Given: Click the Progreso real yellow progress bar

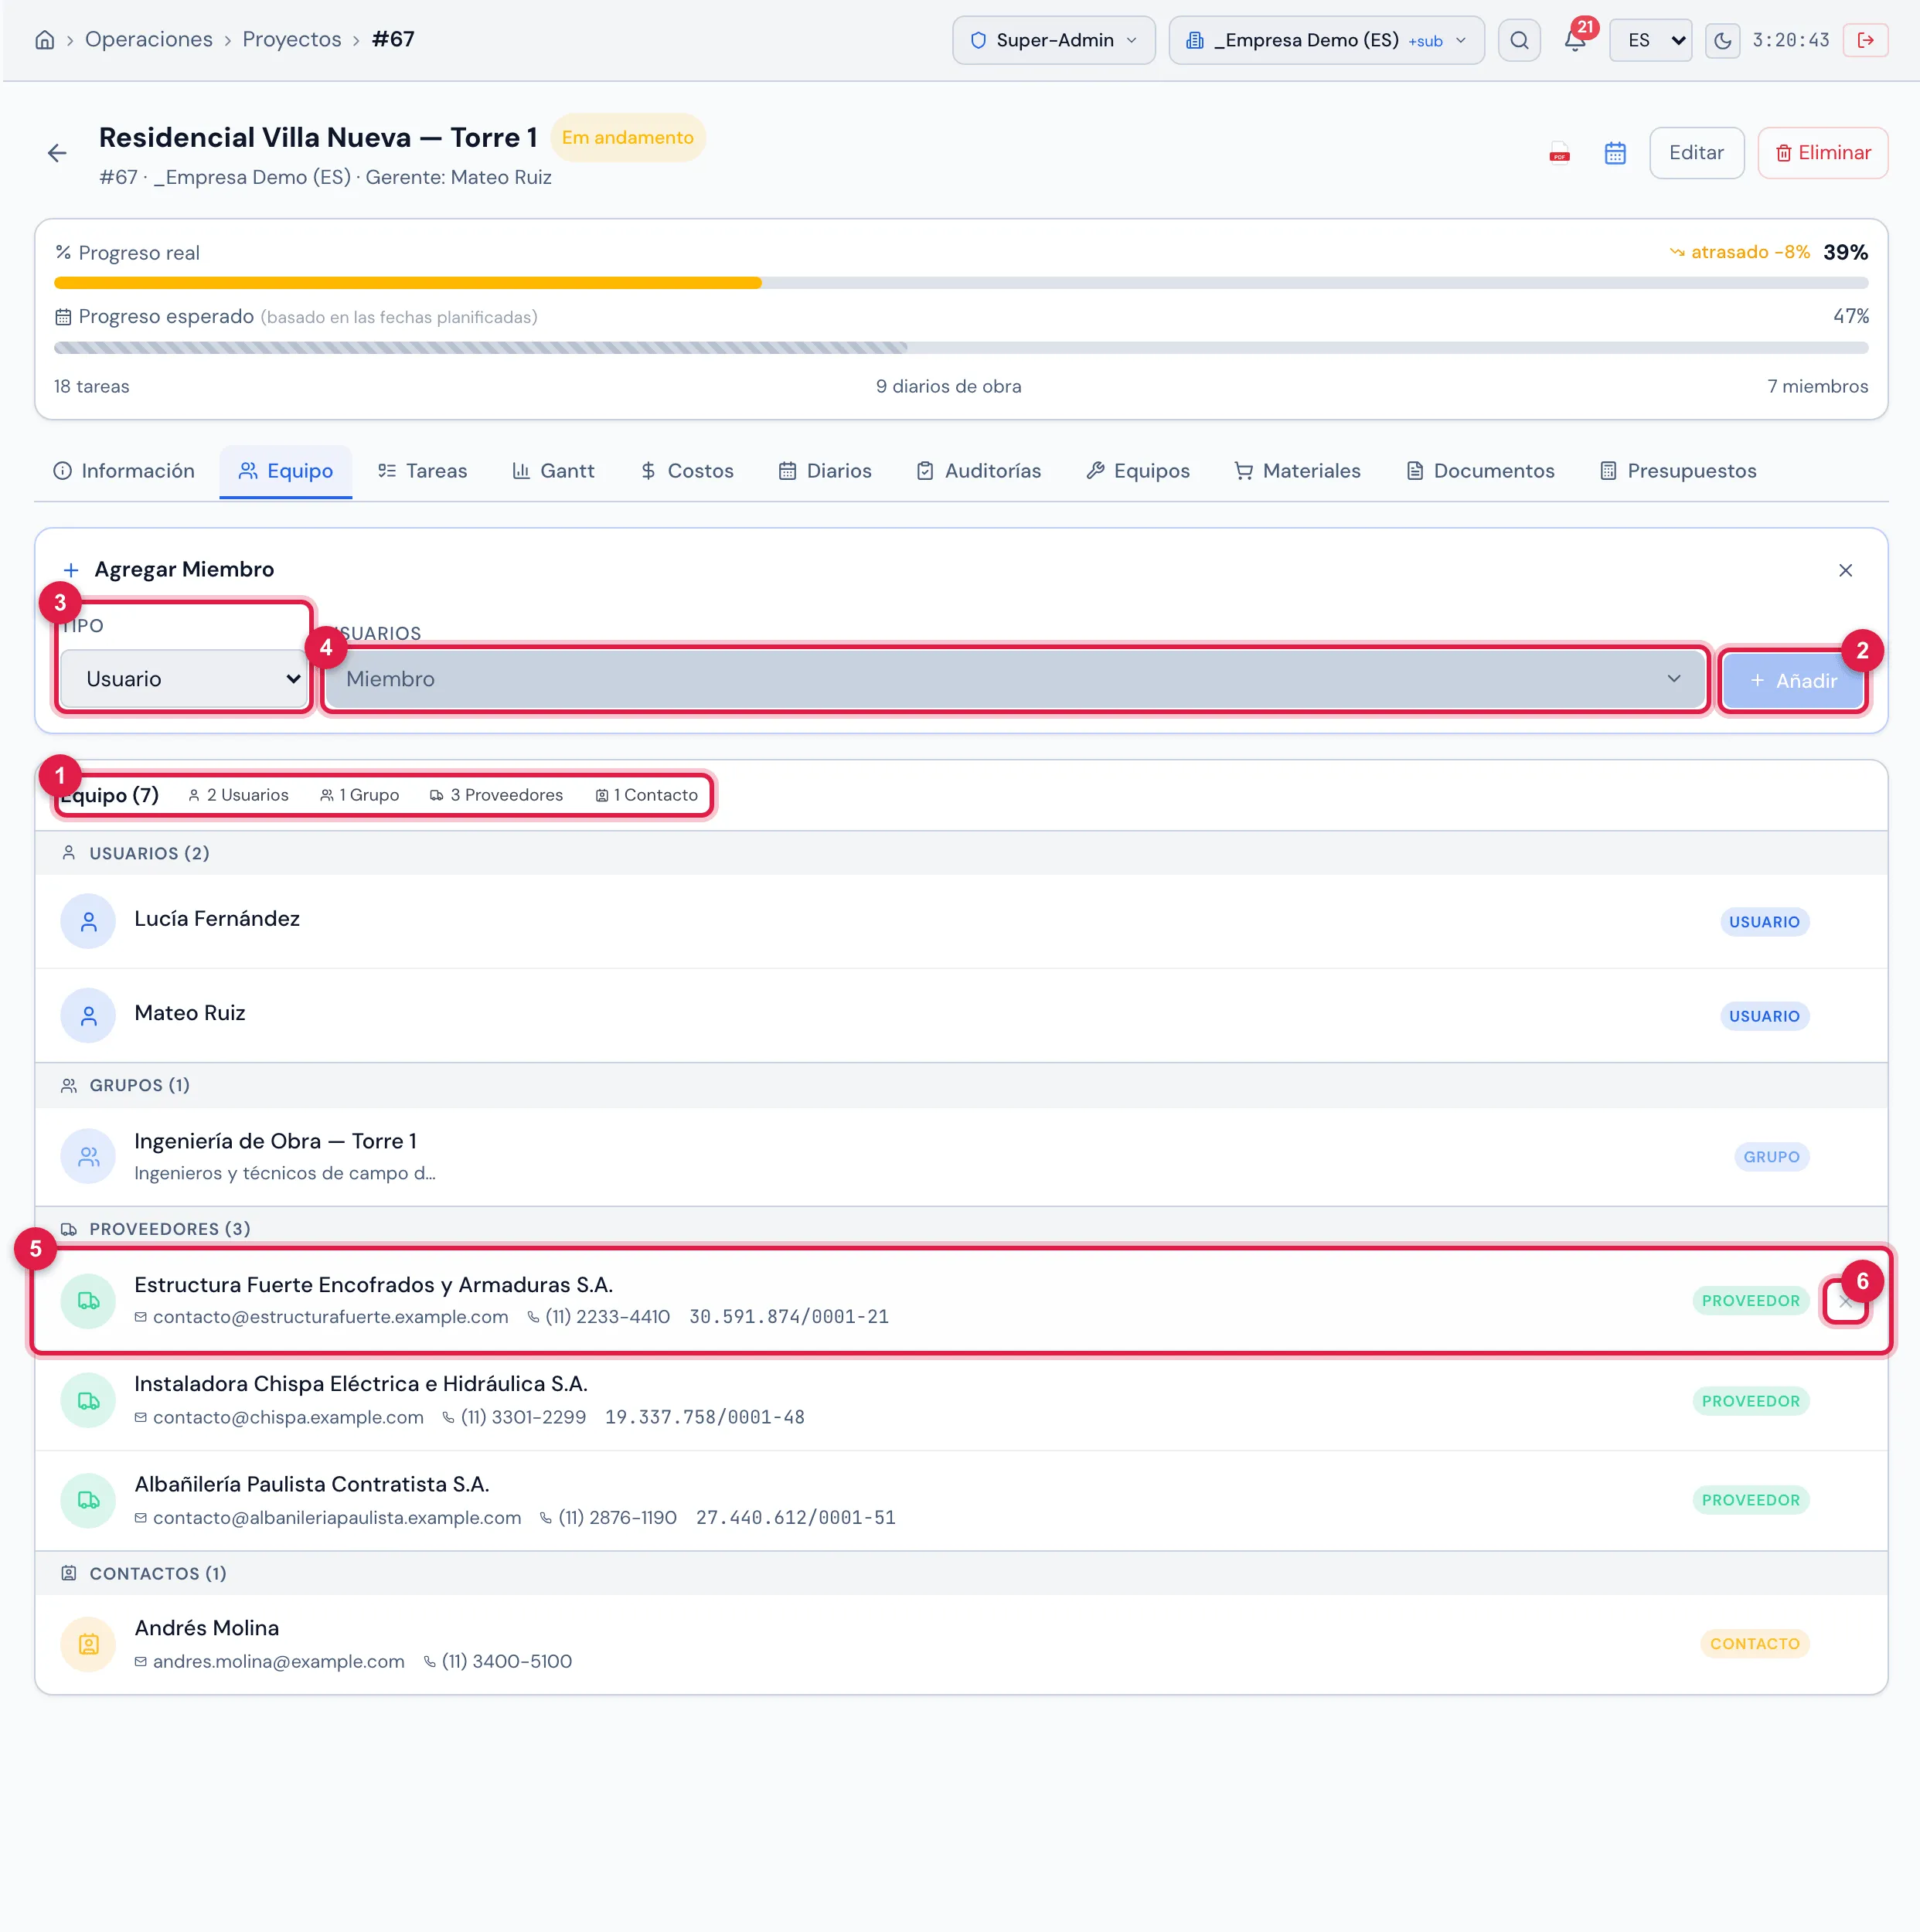Looking at the screenshot, I should 408,283.
